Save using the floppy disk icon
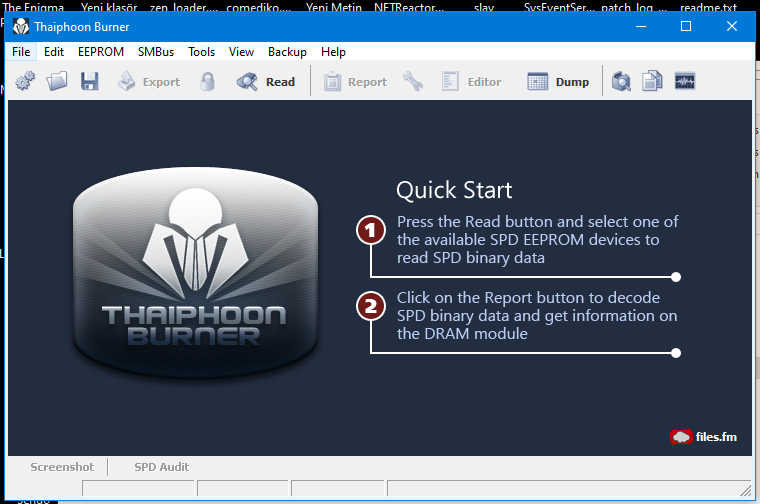The width and height of the screenshot is (760, 504). coord(90,82)
